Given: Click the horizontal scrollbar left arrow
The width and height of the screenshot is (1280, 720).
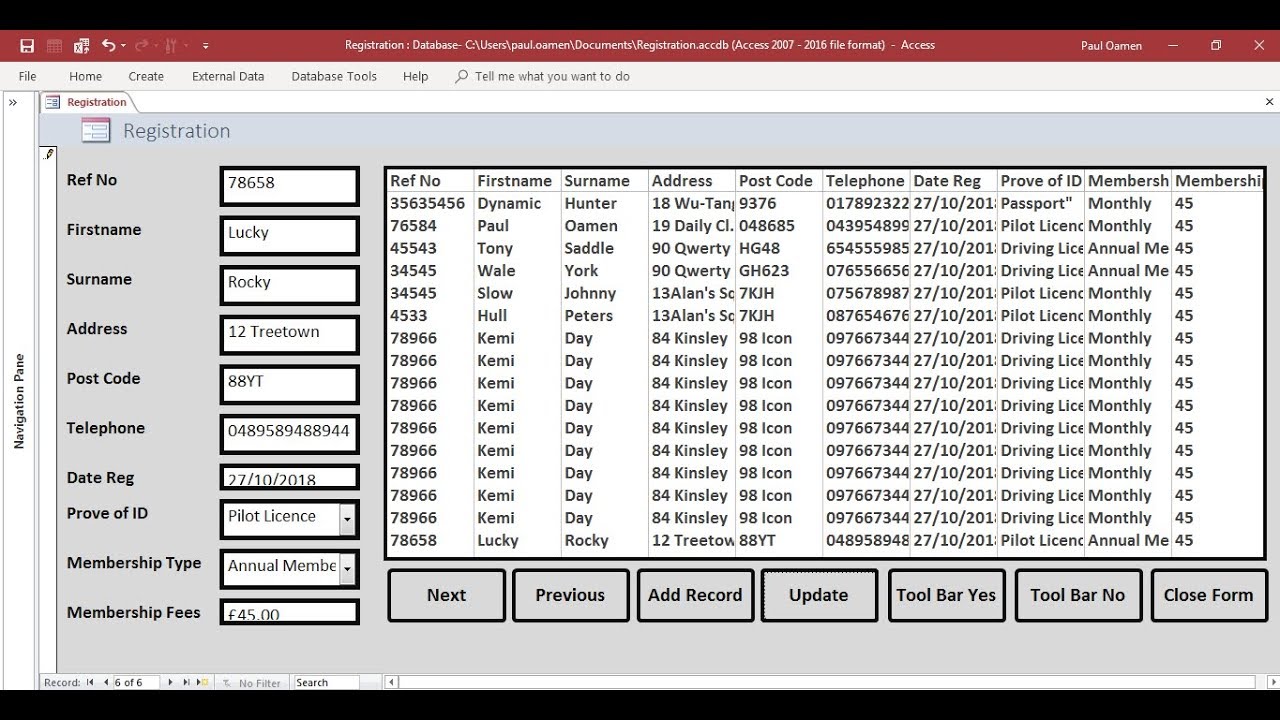Looking at the screenshot, I should 392,682.
